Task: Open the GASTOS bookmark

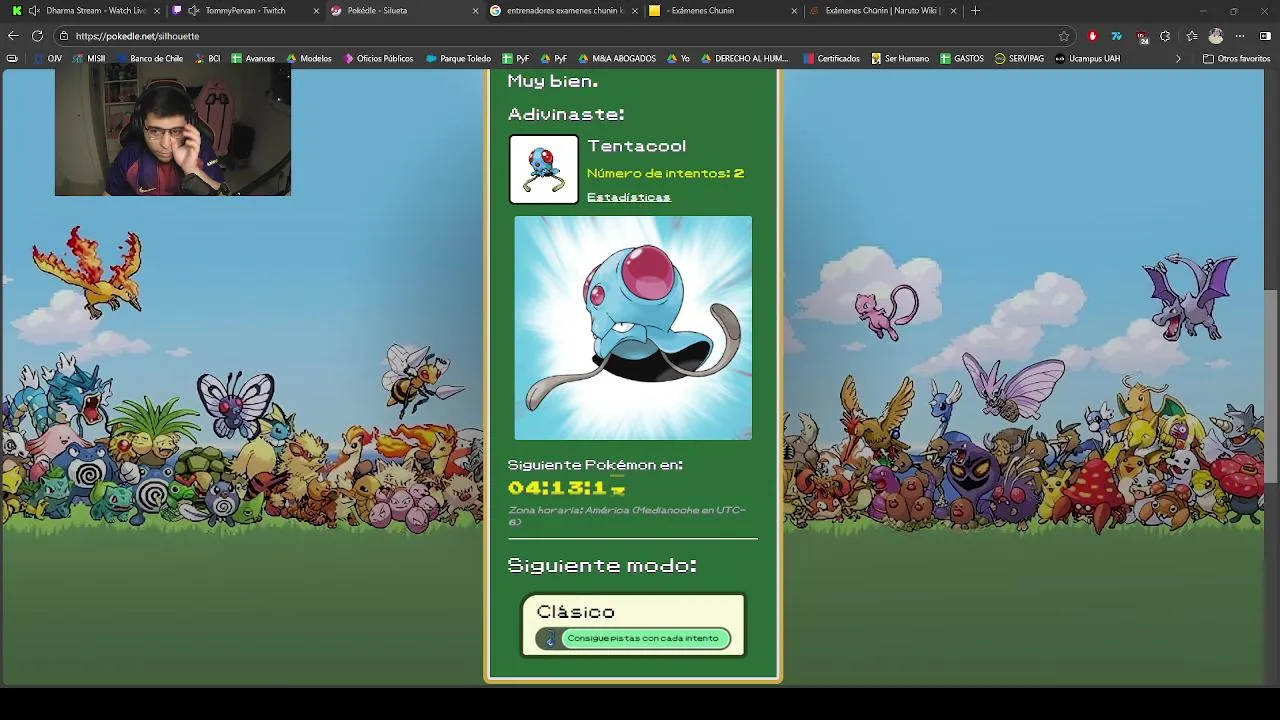Action: pyautogui.click(x=962, y=59)
